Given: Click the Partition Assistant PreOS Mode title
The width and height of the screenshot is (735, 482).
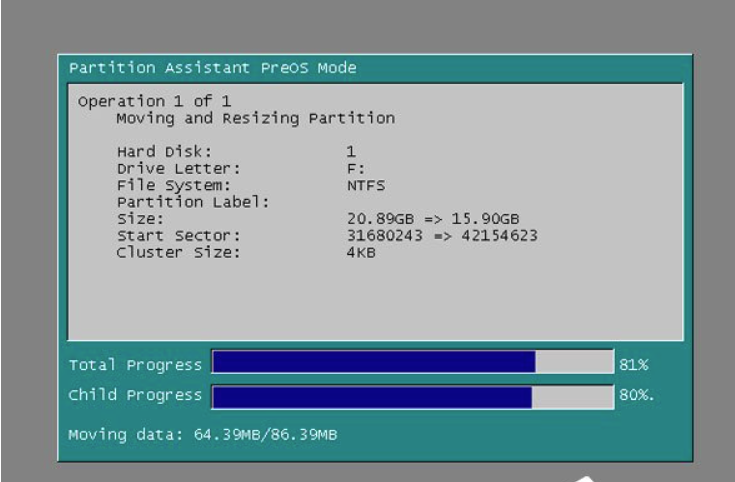Looking at the screenshot, I should (212, 69).
